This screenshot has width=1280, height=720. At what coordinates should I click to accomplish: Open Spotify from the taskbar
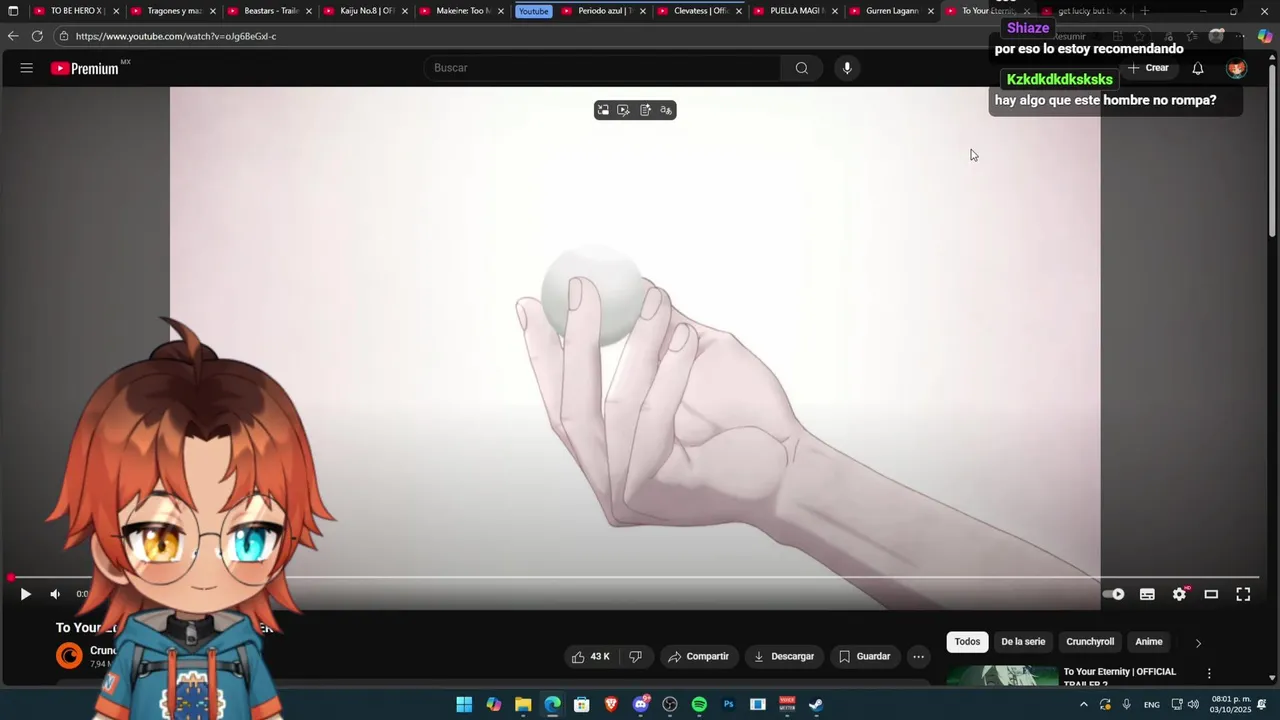tap(699, 704)
